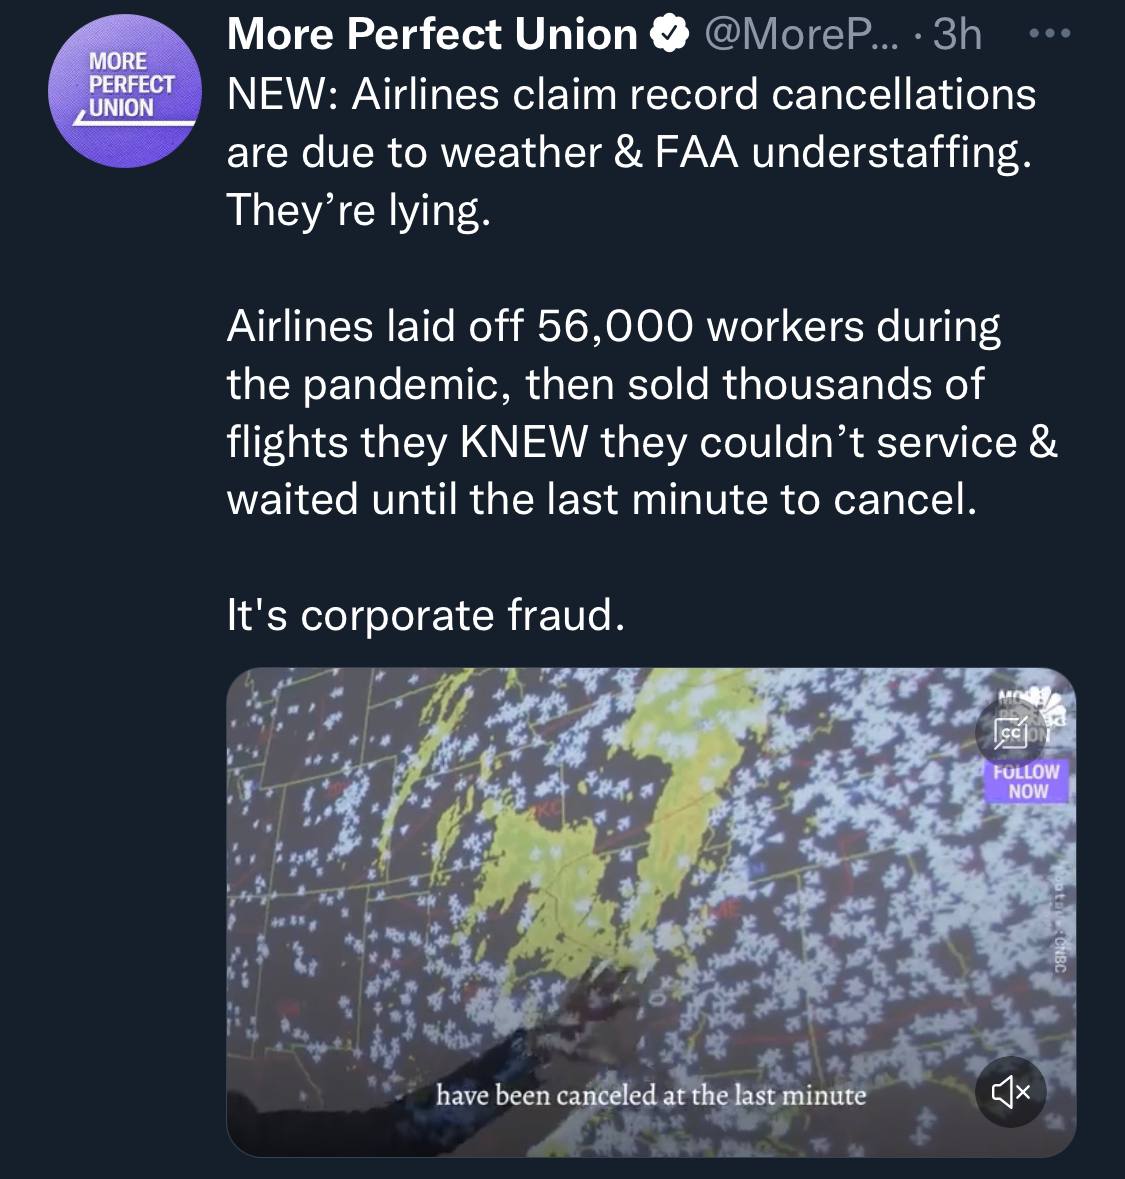Image resolution: width=1125 pixels, height=1179 pixels.
Task: Open the More Perfect Union display name
Action: (432, 36)
